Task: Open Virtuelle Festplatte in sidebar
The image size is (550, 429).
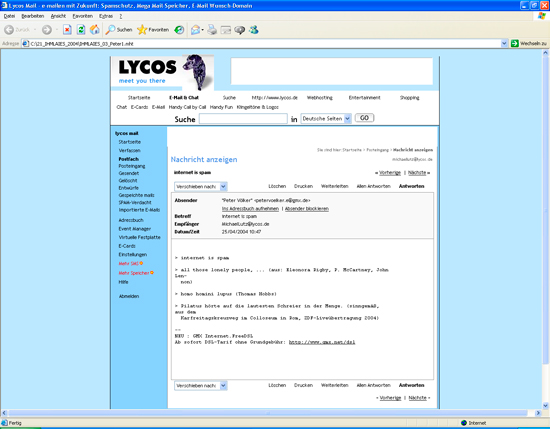Action: tap(140, 237)
